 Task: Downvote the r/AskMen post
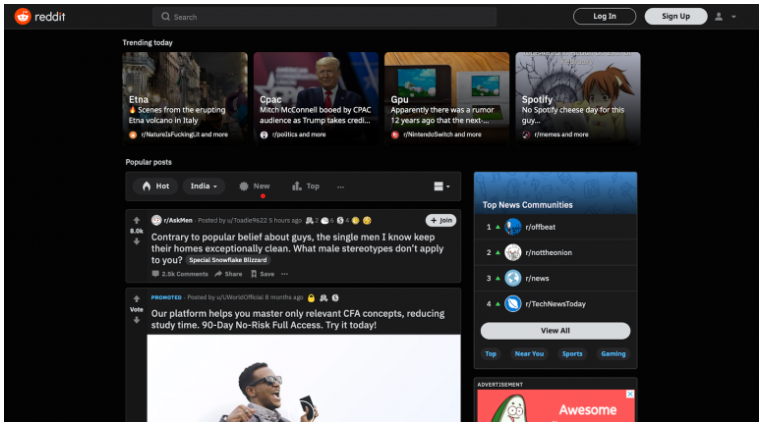click(x=136, y=241)
